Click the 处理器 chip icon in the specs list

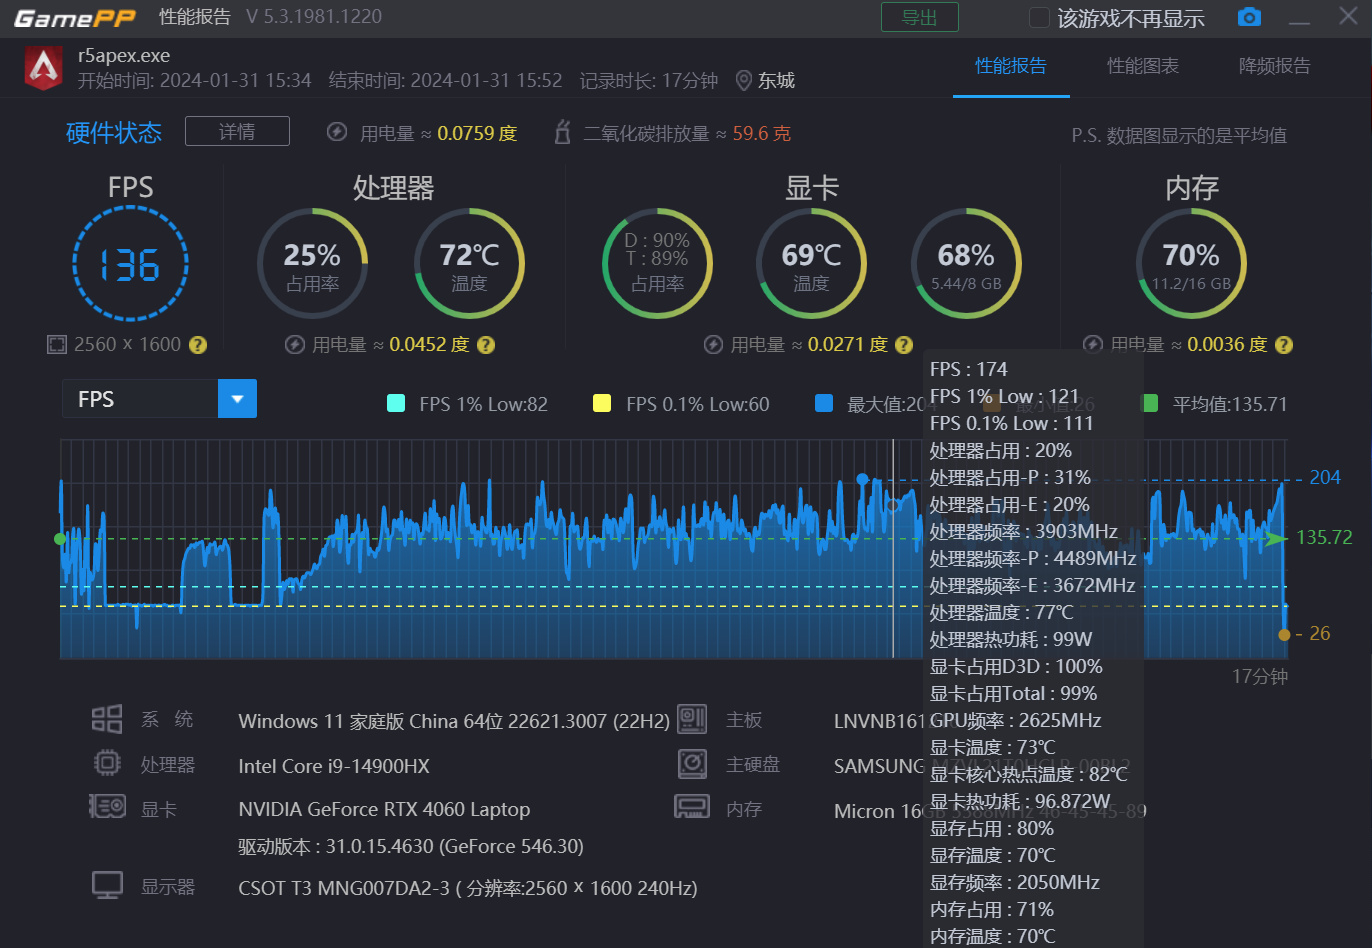click(x=107, y=764)
